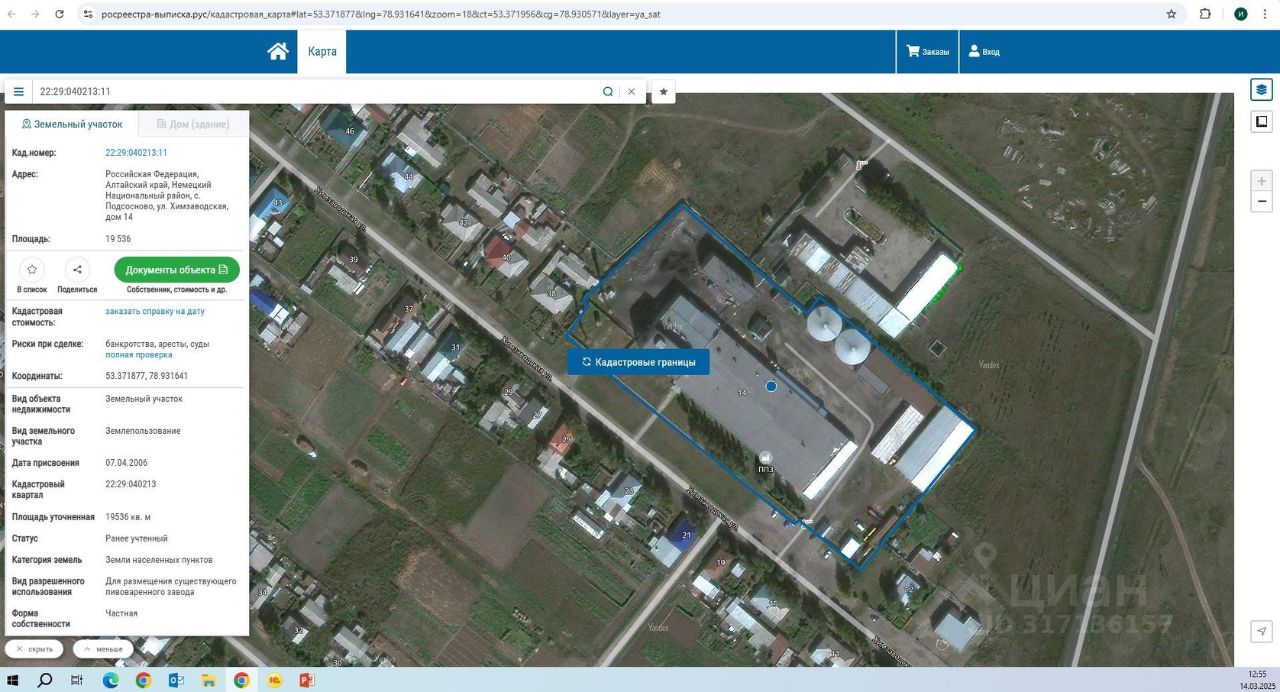The width and height of the screenshot is (1280, 692).
Task: Click the browser address bar URL
Action: click(381, 14)
